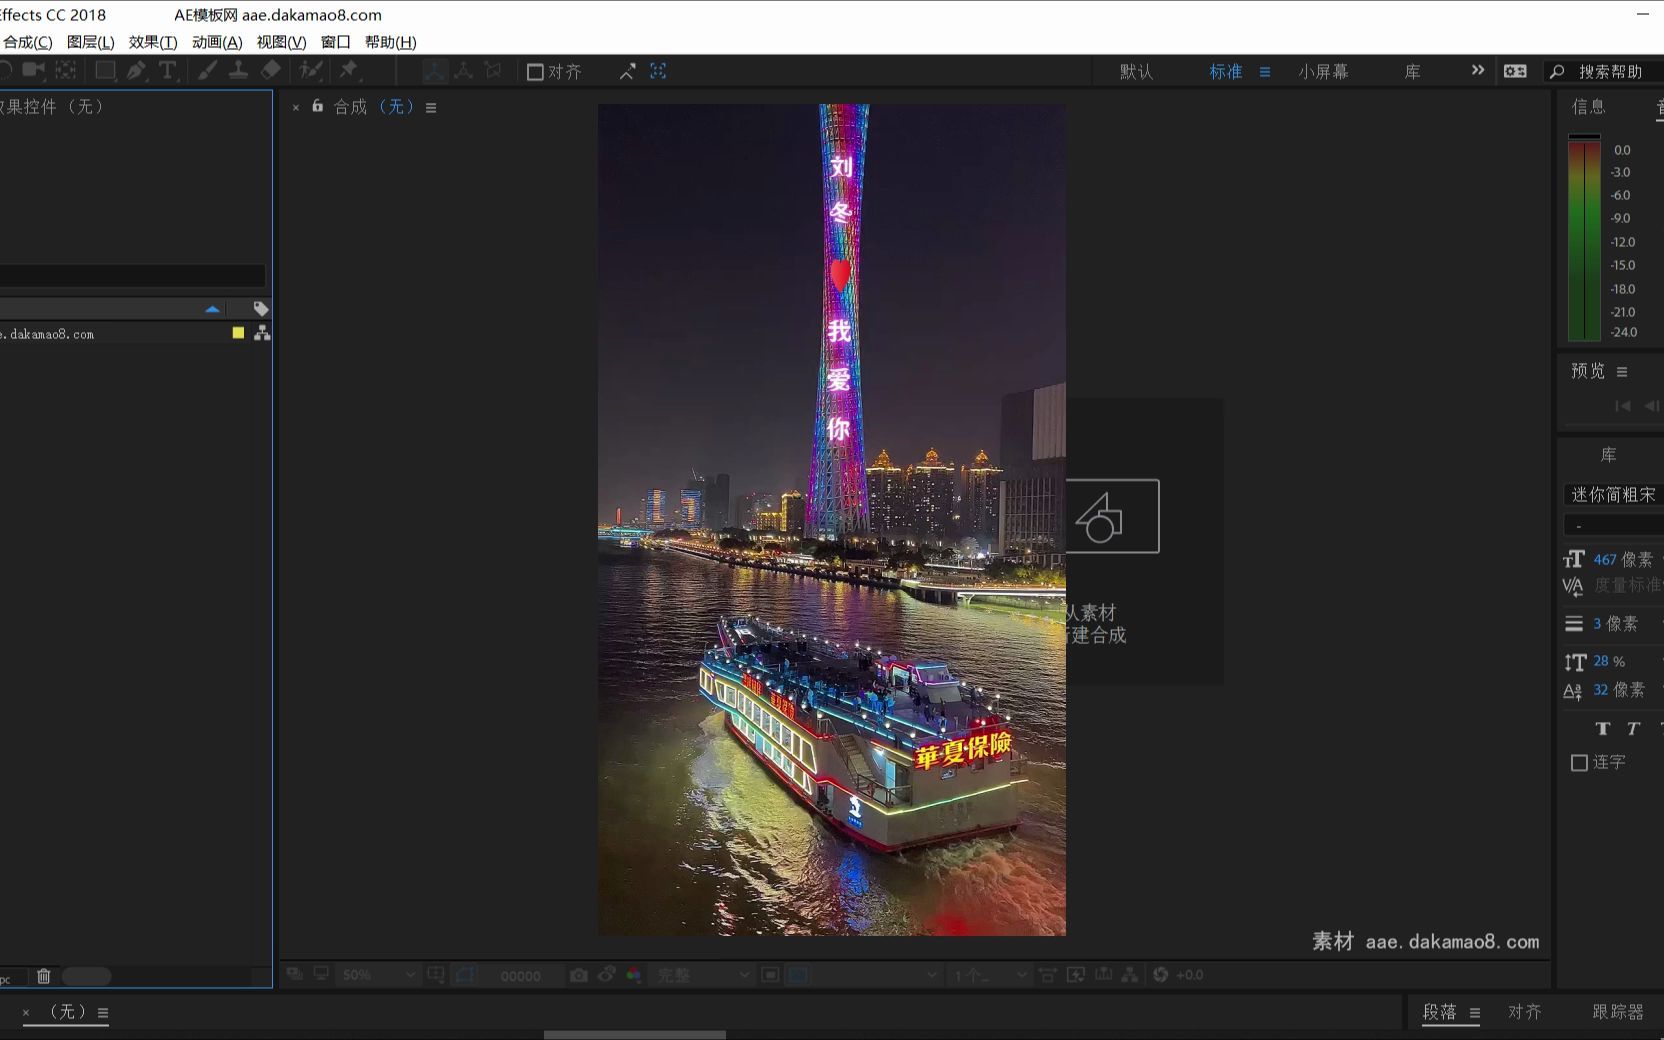
Task: Select the Rectangle shape tool
Action: point(105,70)
